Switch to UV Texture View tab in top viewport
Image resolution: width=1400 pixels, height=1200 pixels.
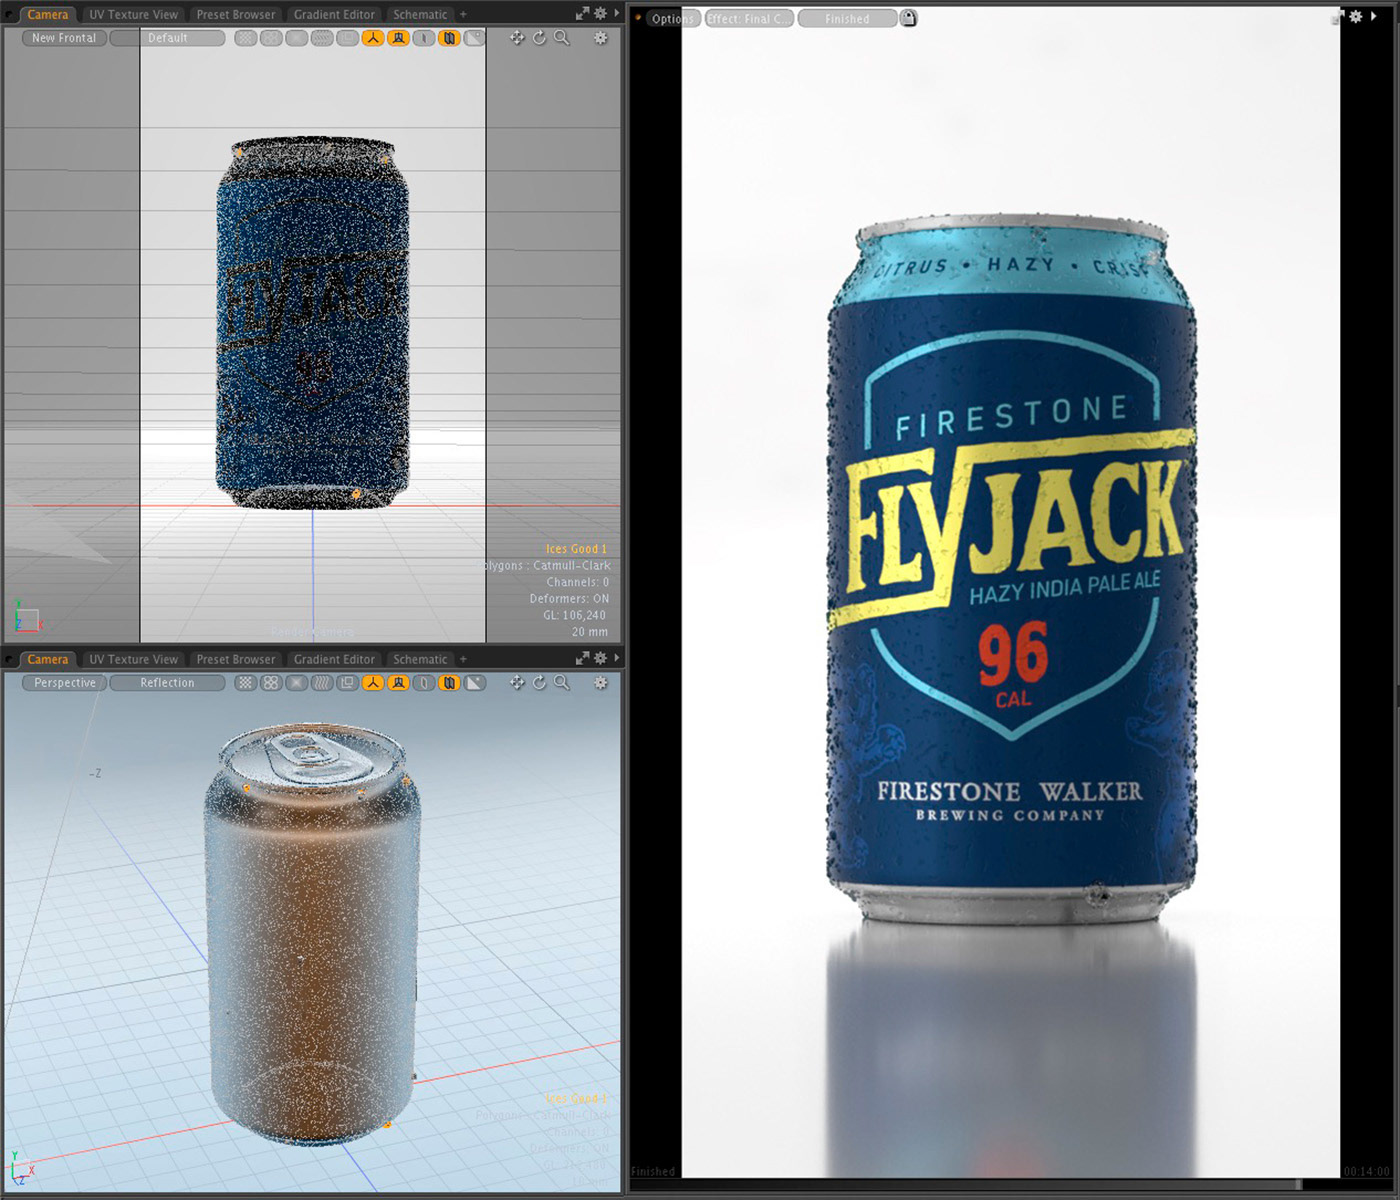click(x=133, y=14)
